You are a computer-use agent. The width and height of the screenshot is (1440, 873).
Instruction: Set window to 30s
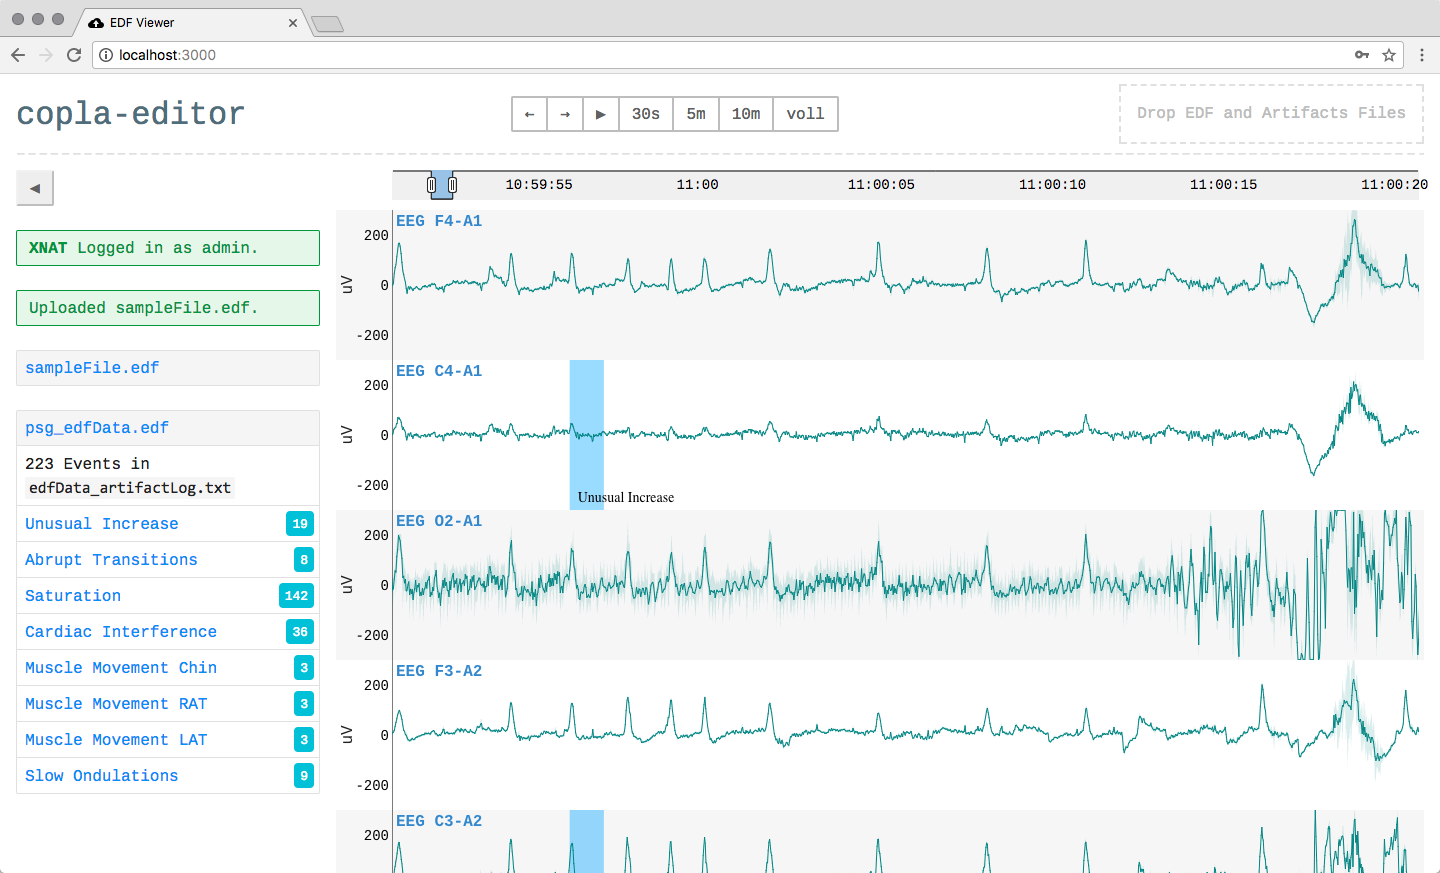(646, 114)
